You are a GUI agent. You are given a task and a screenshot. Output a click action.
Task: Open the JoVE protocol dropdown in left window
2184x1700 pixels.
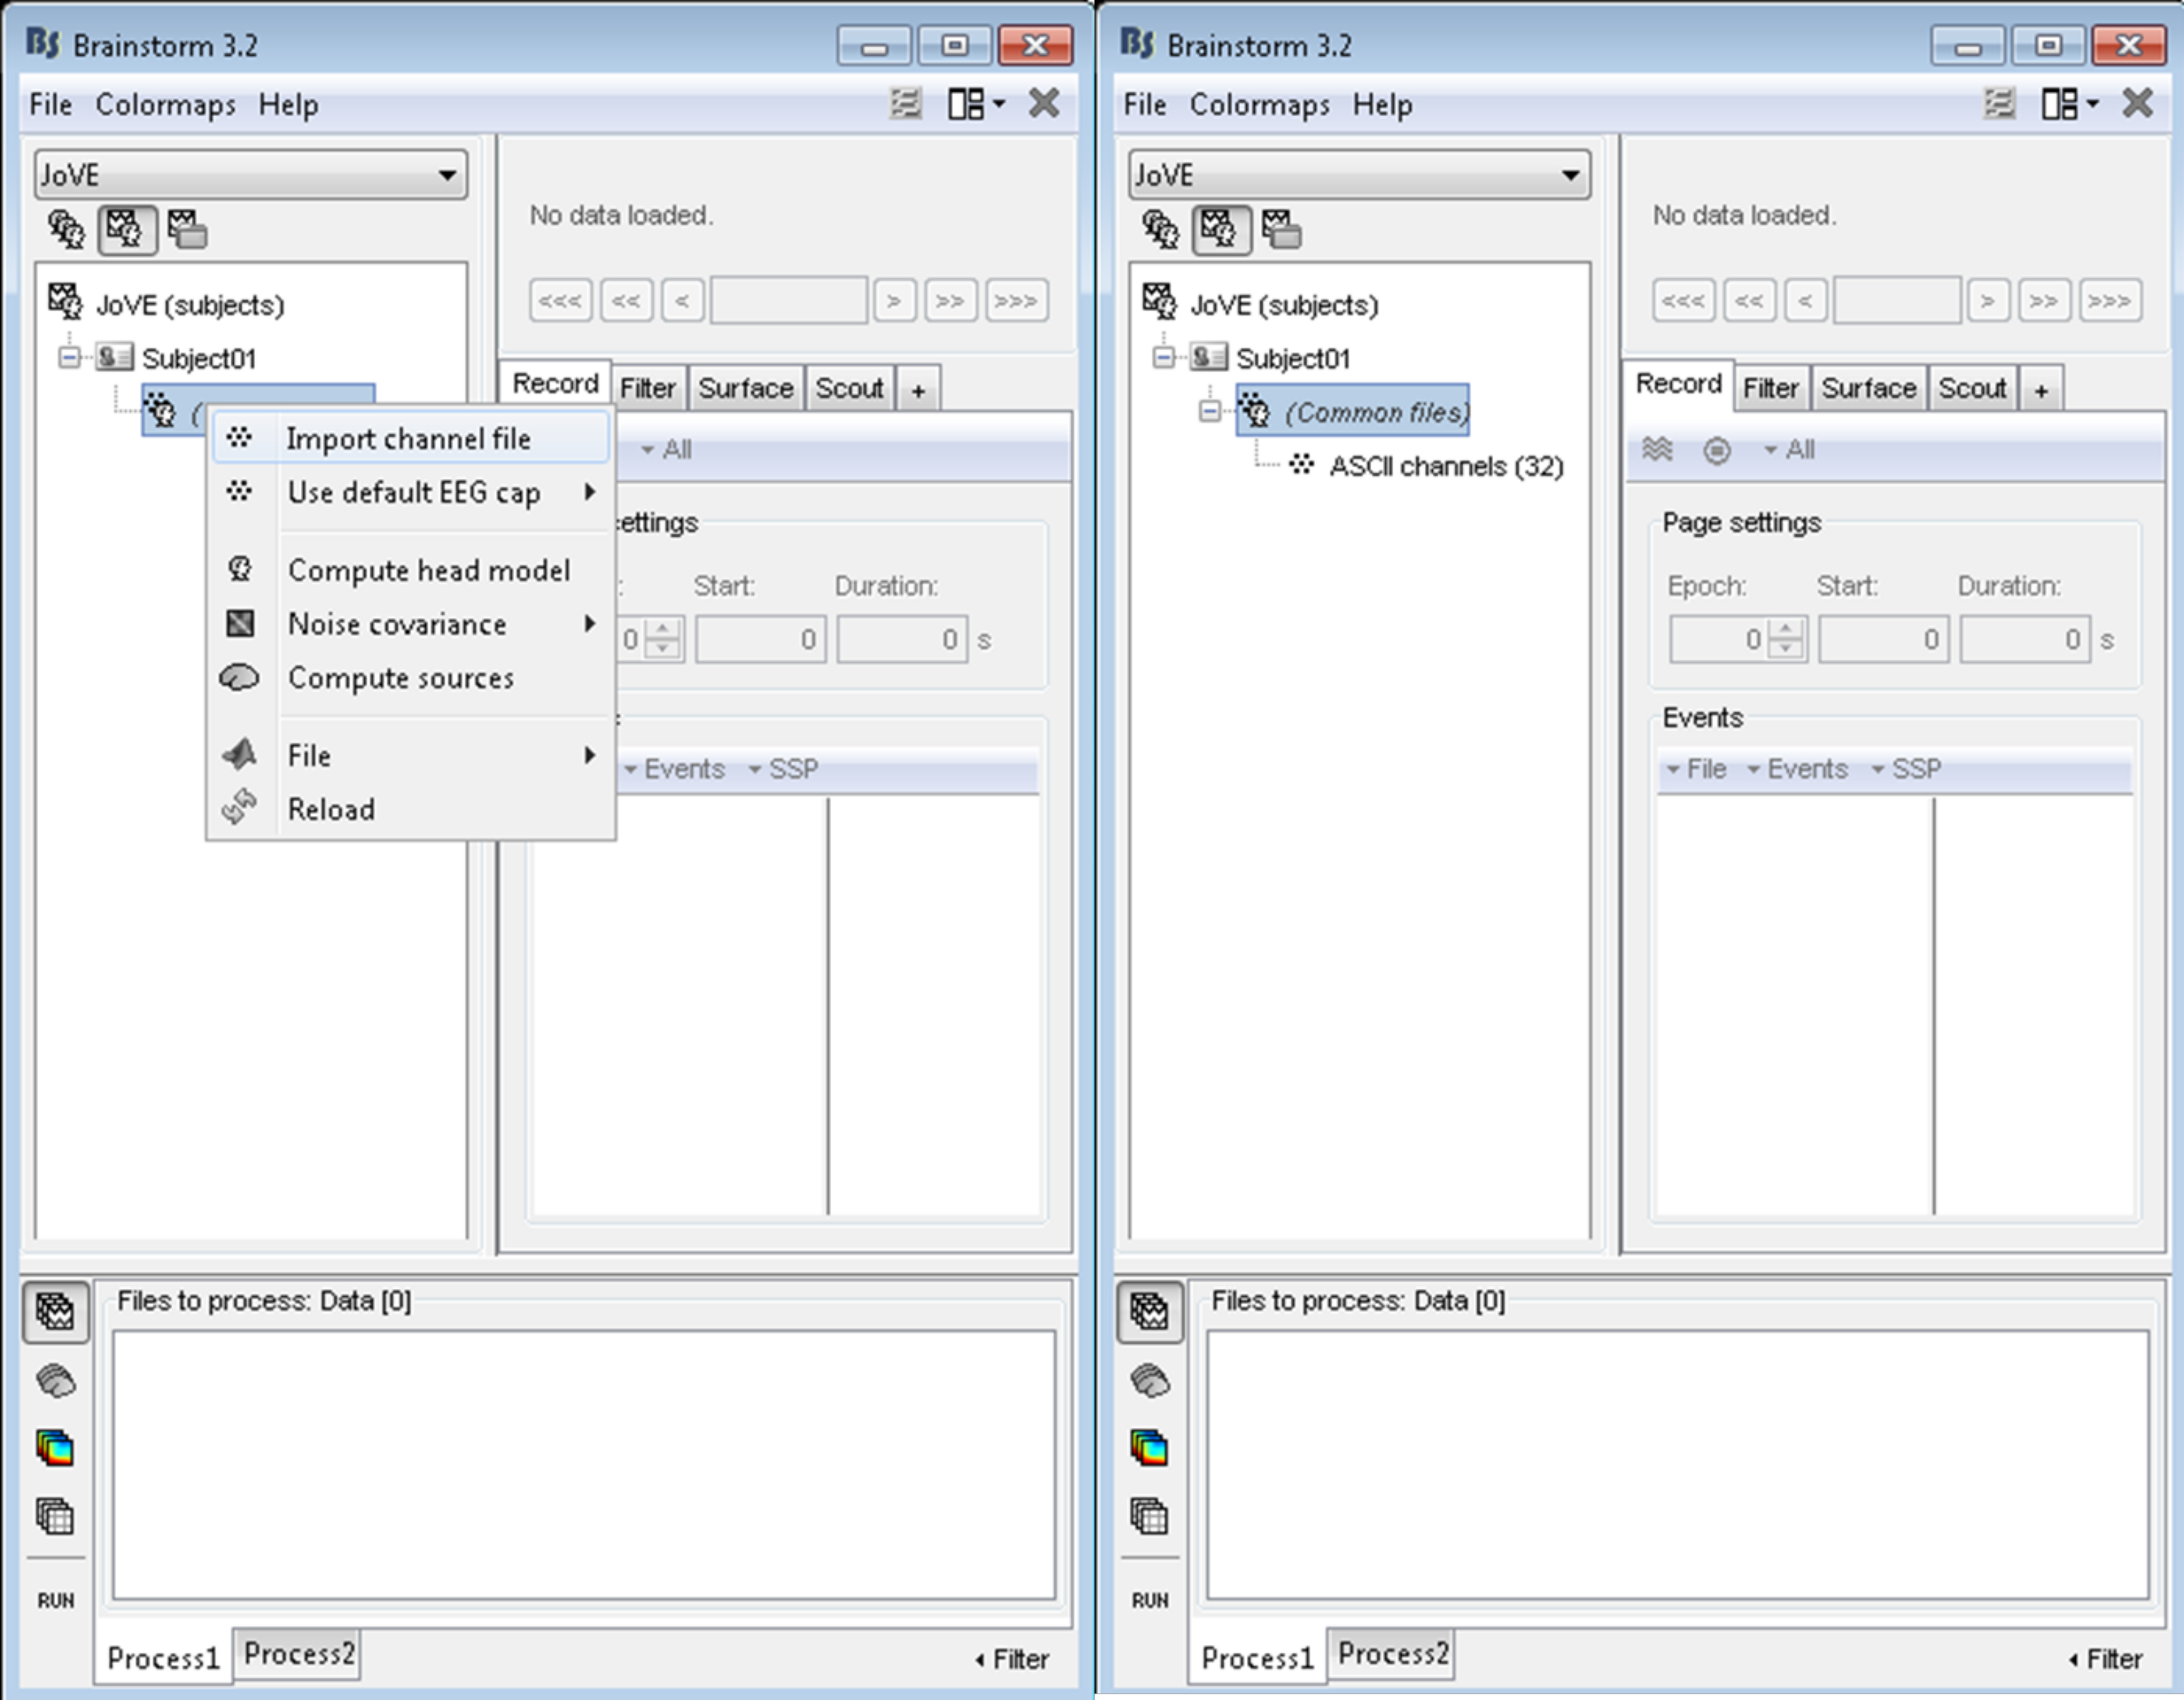[250, 175]
